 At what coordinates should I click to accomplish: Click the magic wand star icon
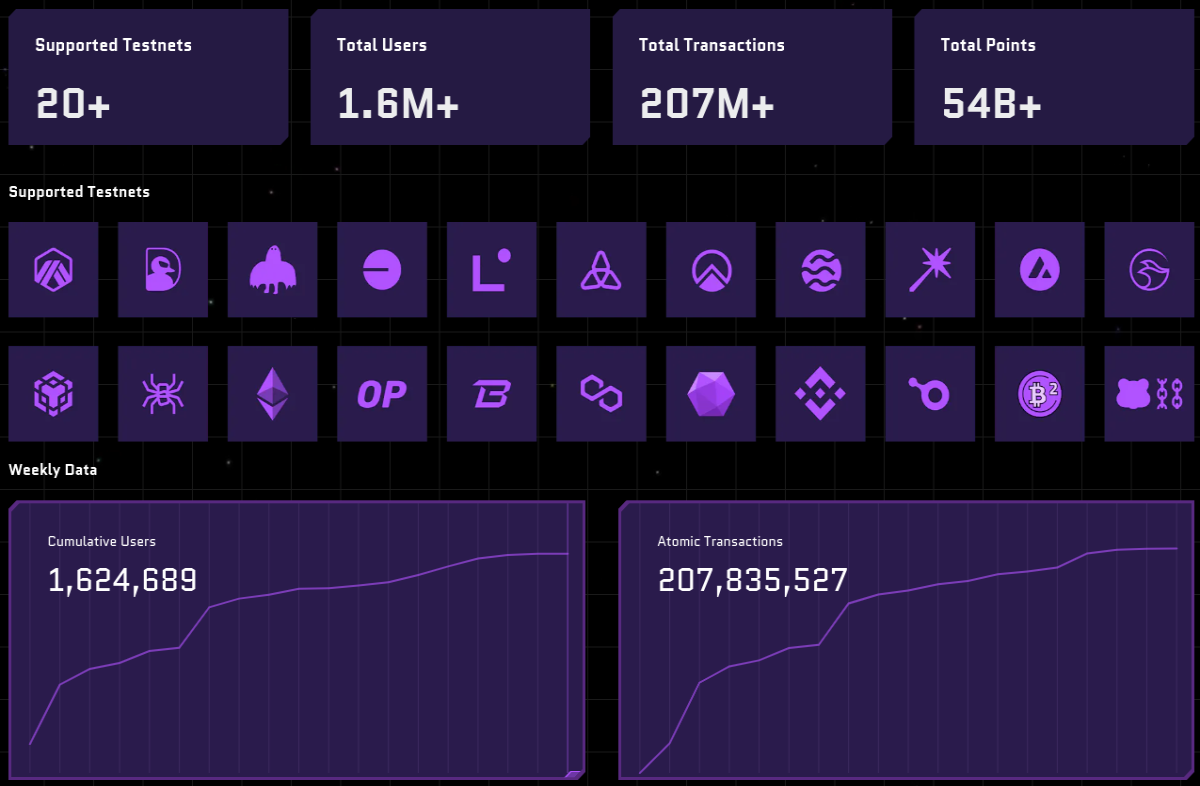coord(930,270)
